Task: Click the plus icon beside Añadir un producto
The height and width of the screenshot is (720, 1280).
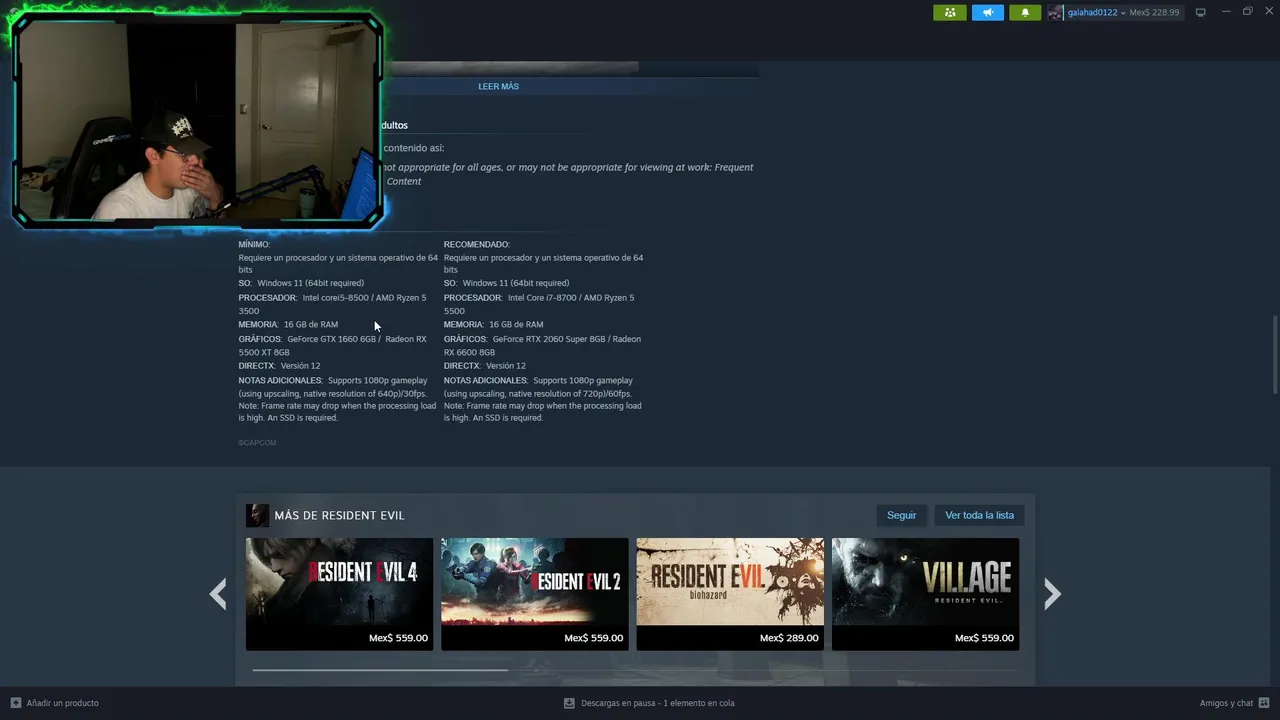Action: pyautogui.click(x=15, y=703)
